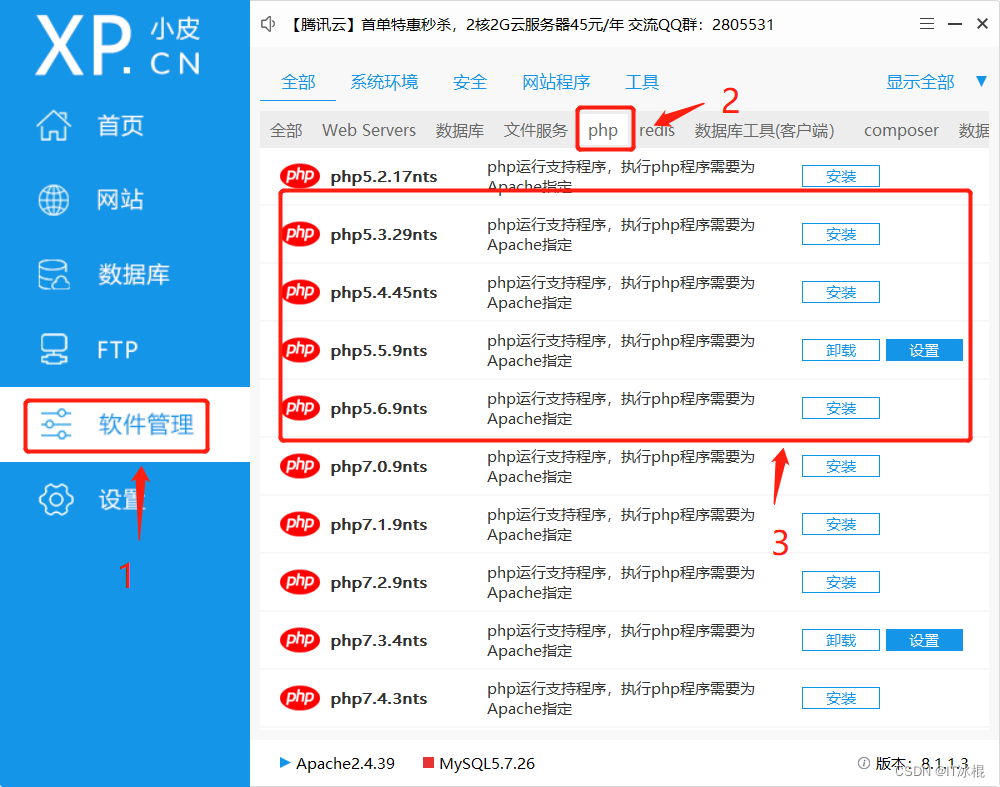Click the php7.1.9nts logo icon
The height and width of the screenshot is (787, 1000).
point(300,524)
